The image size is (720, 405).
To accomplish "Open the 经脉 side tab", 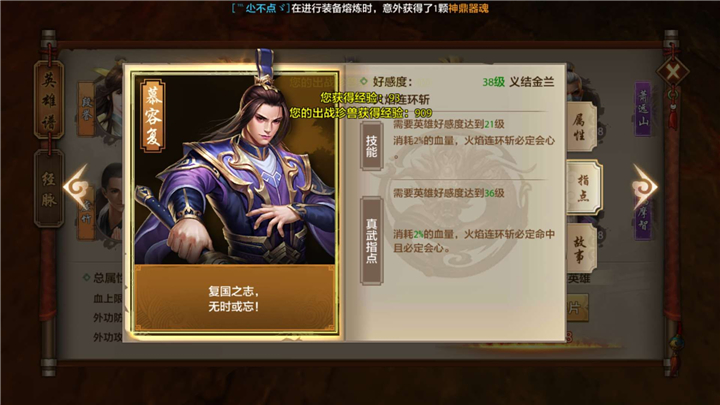I will pyautogui.click(x=49, y=188).
